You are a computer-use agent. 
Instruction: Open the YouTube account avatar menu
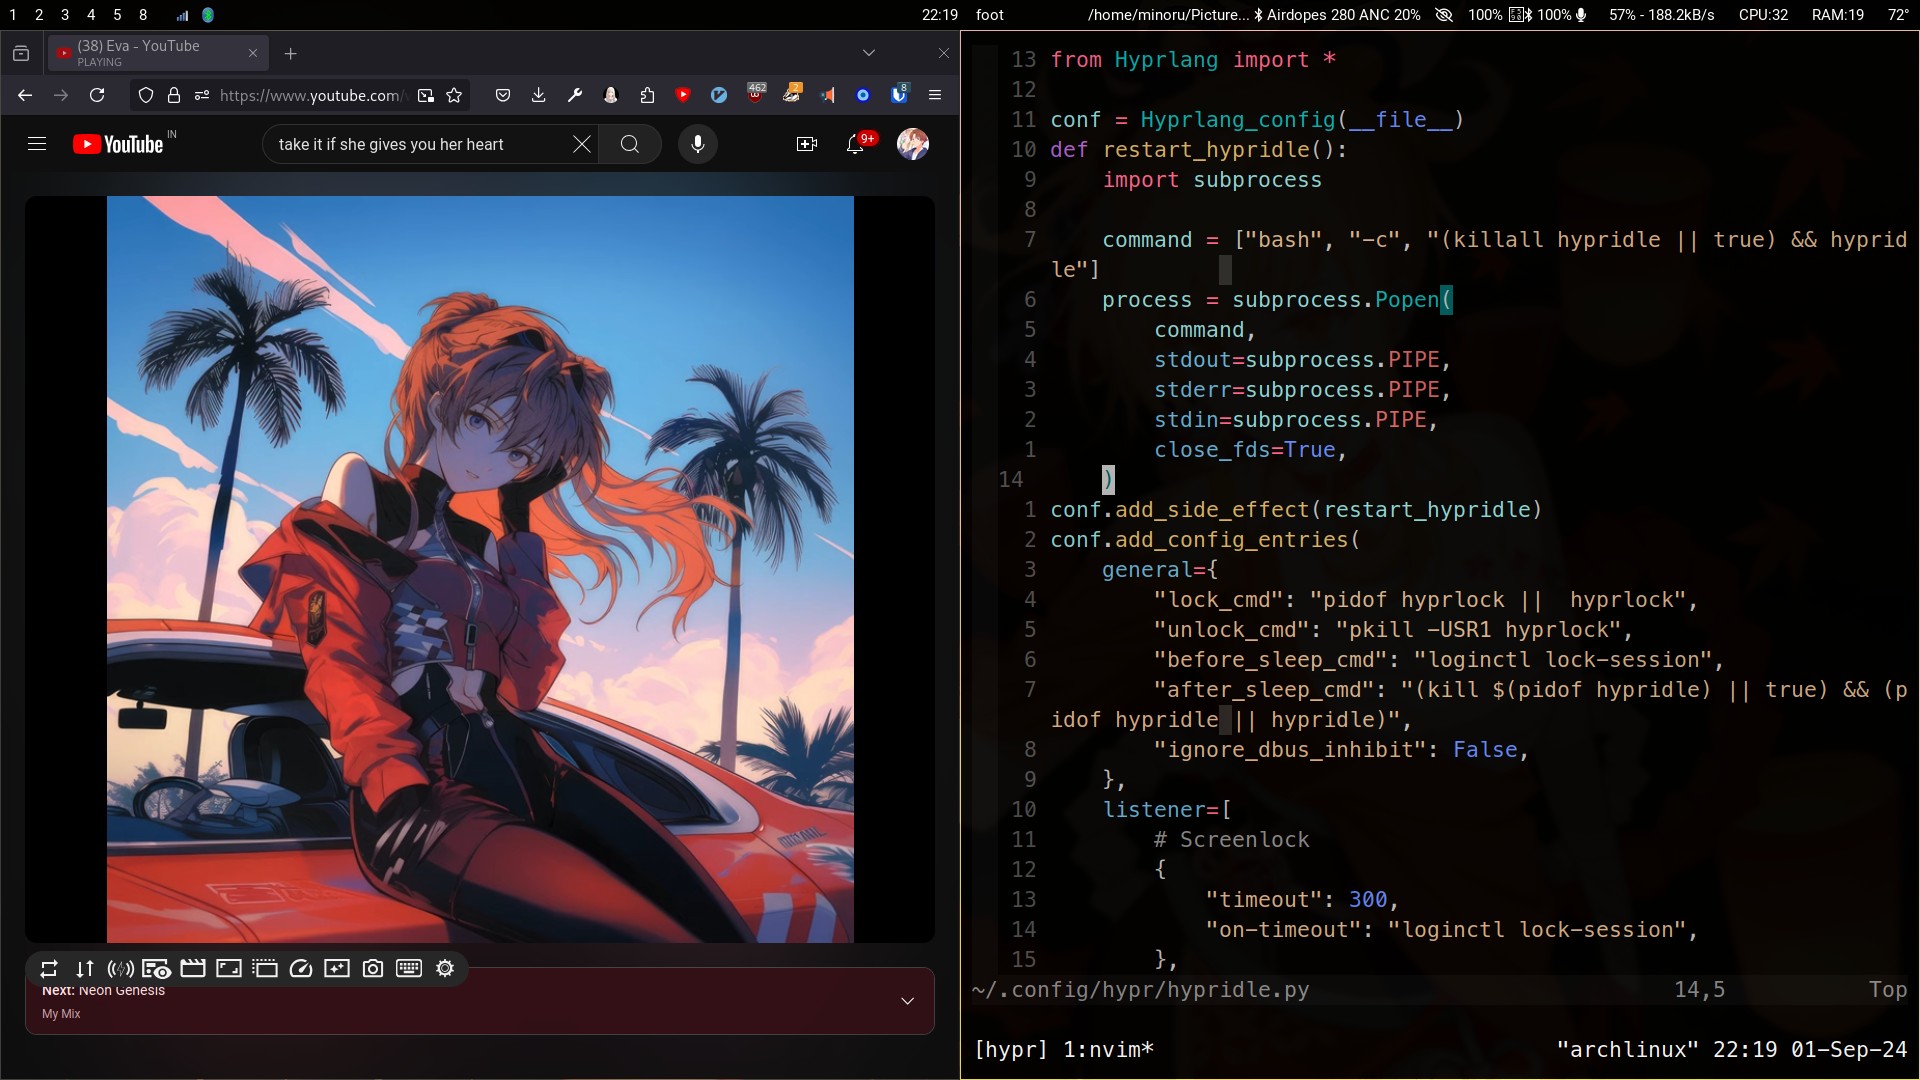click(913, 144)
